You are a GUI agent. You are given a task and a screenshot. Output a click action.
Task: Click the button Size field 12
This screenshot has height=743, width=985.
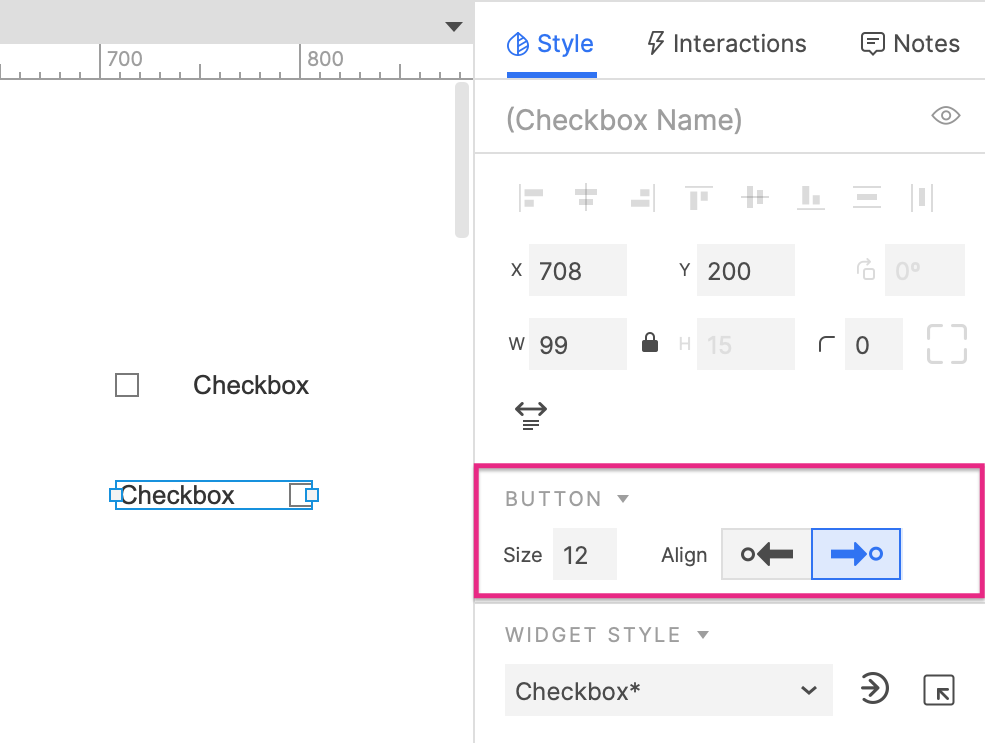tap(584, 554)
